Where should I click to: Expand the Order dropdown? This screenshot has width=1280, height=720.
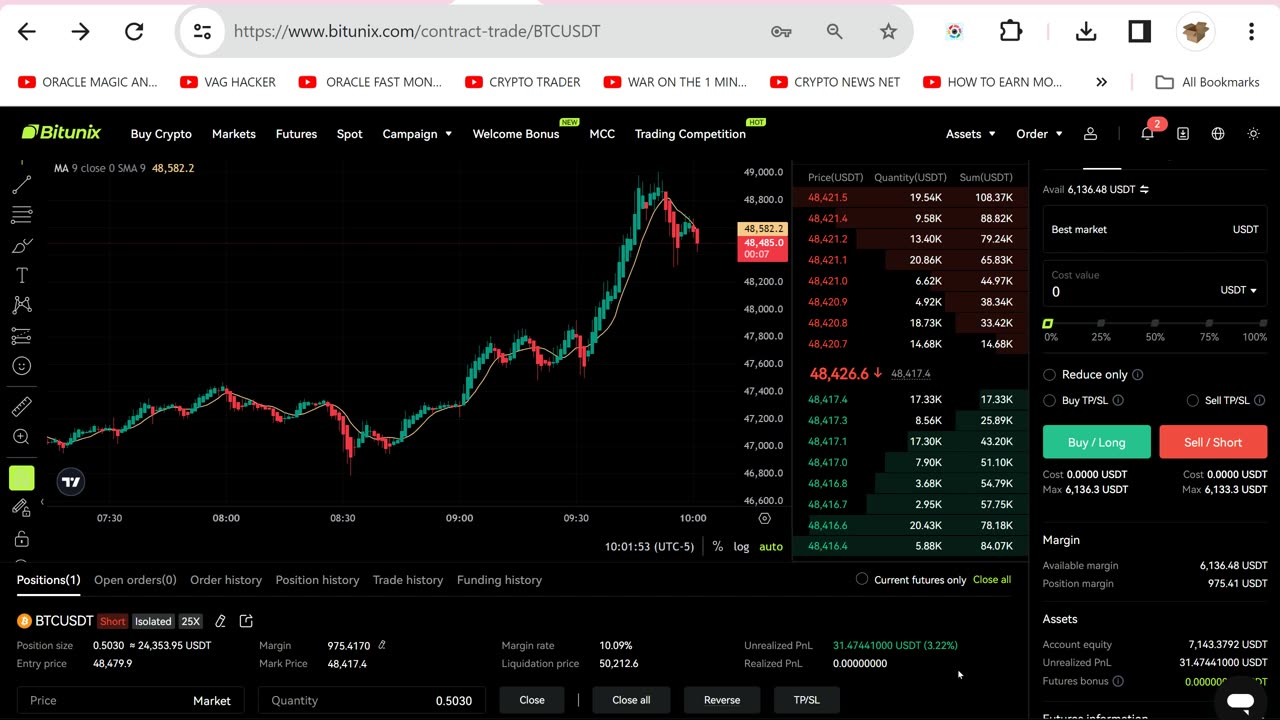(1039, 133)
